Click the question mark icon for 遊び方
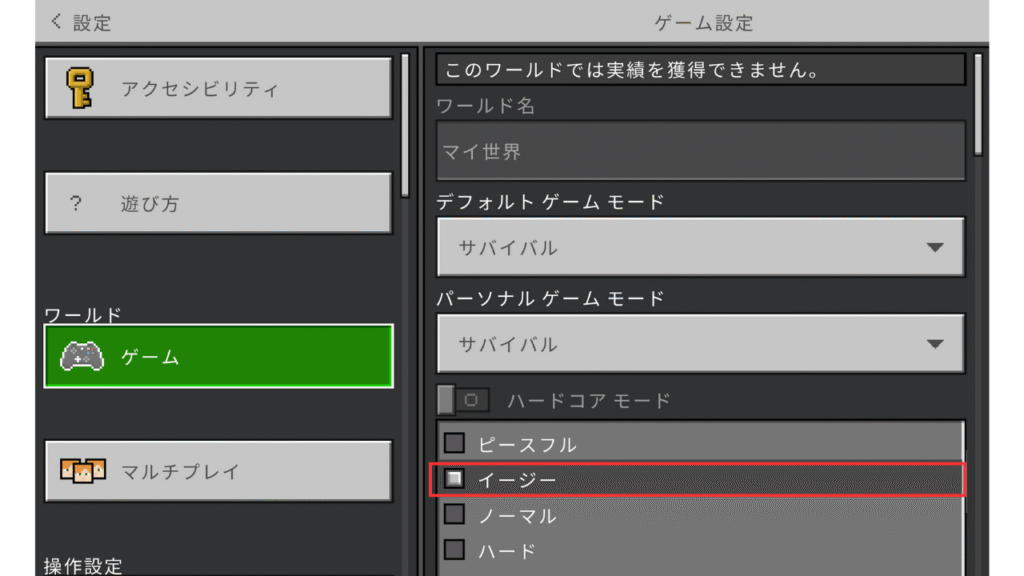This screenshot has width=1024, height=576. click(x=76, y=204)
